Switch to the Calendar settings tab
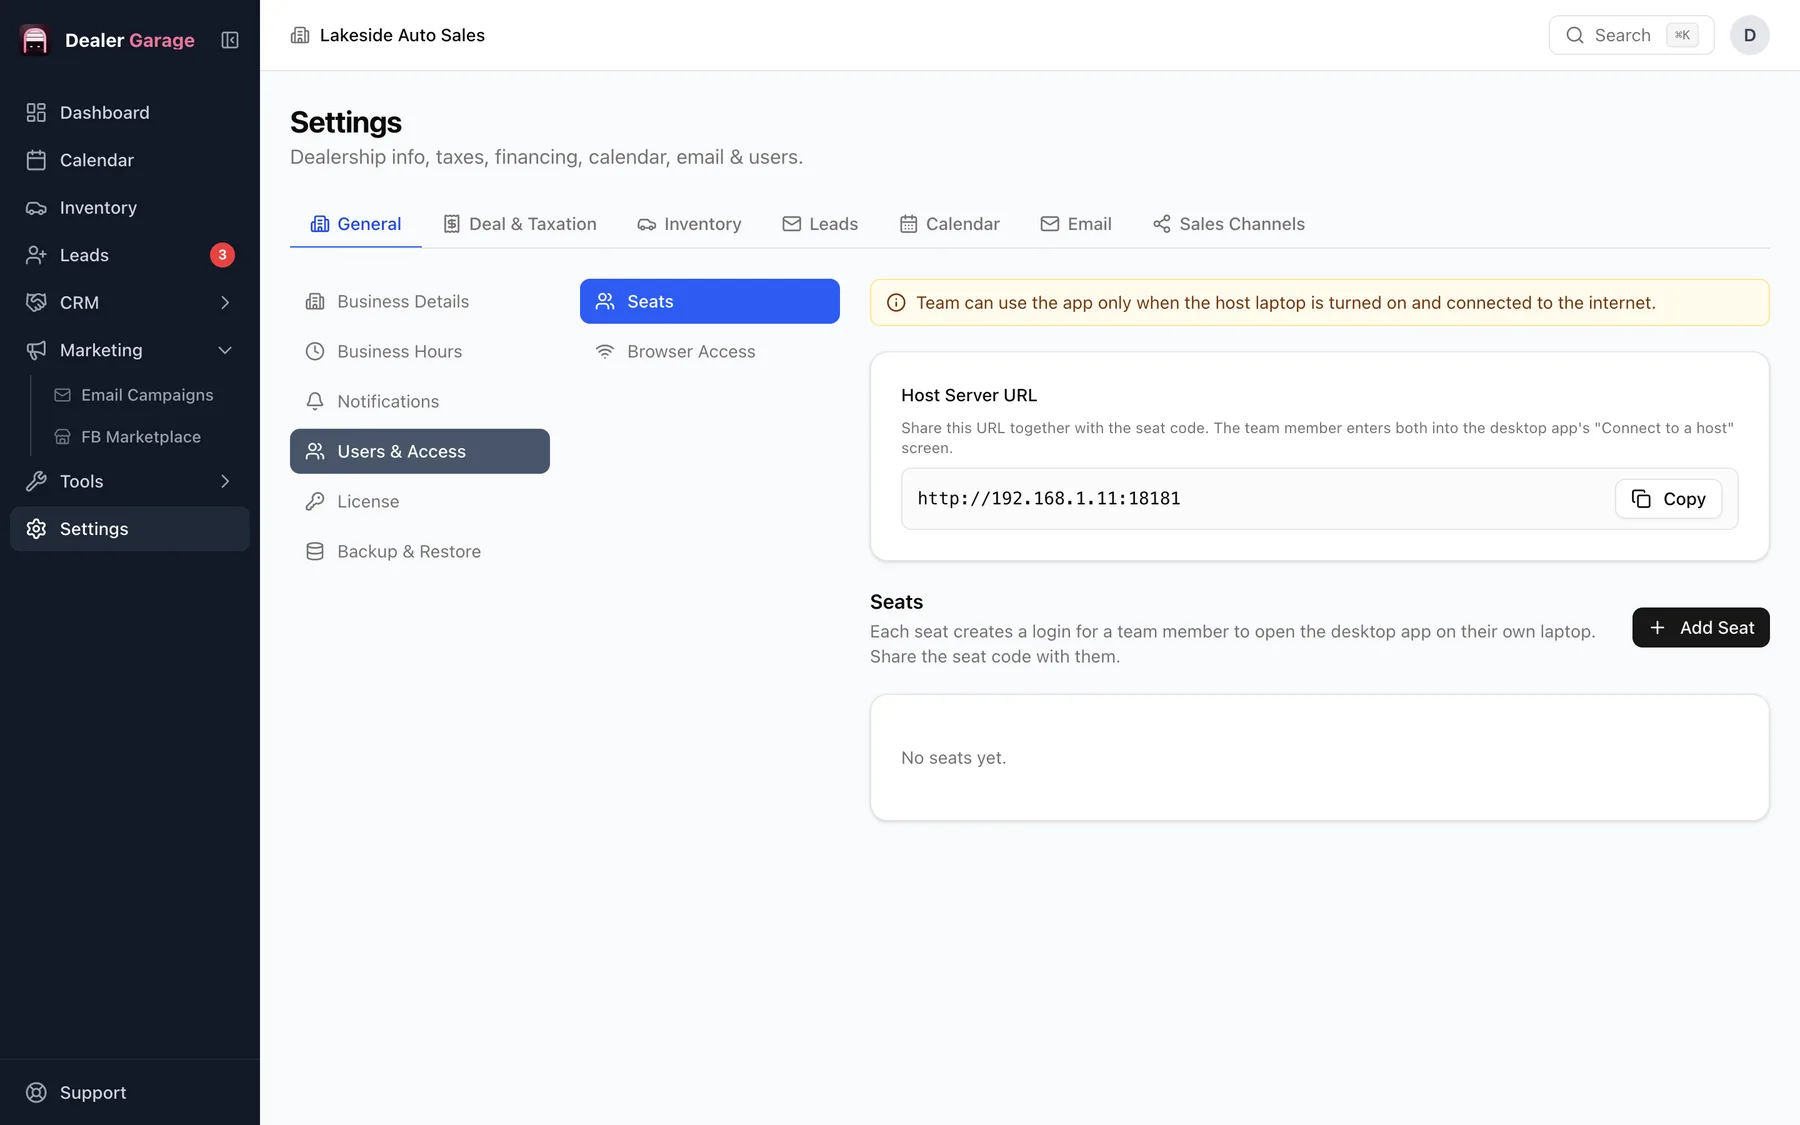Screen dimensions: 1800x1125 point(949,224)
